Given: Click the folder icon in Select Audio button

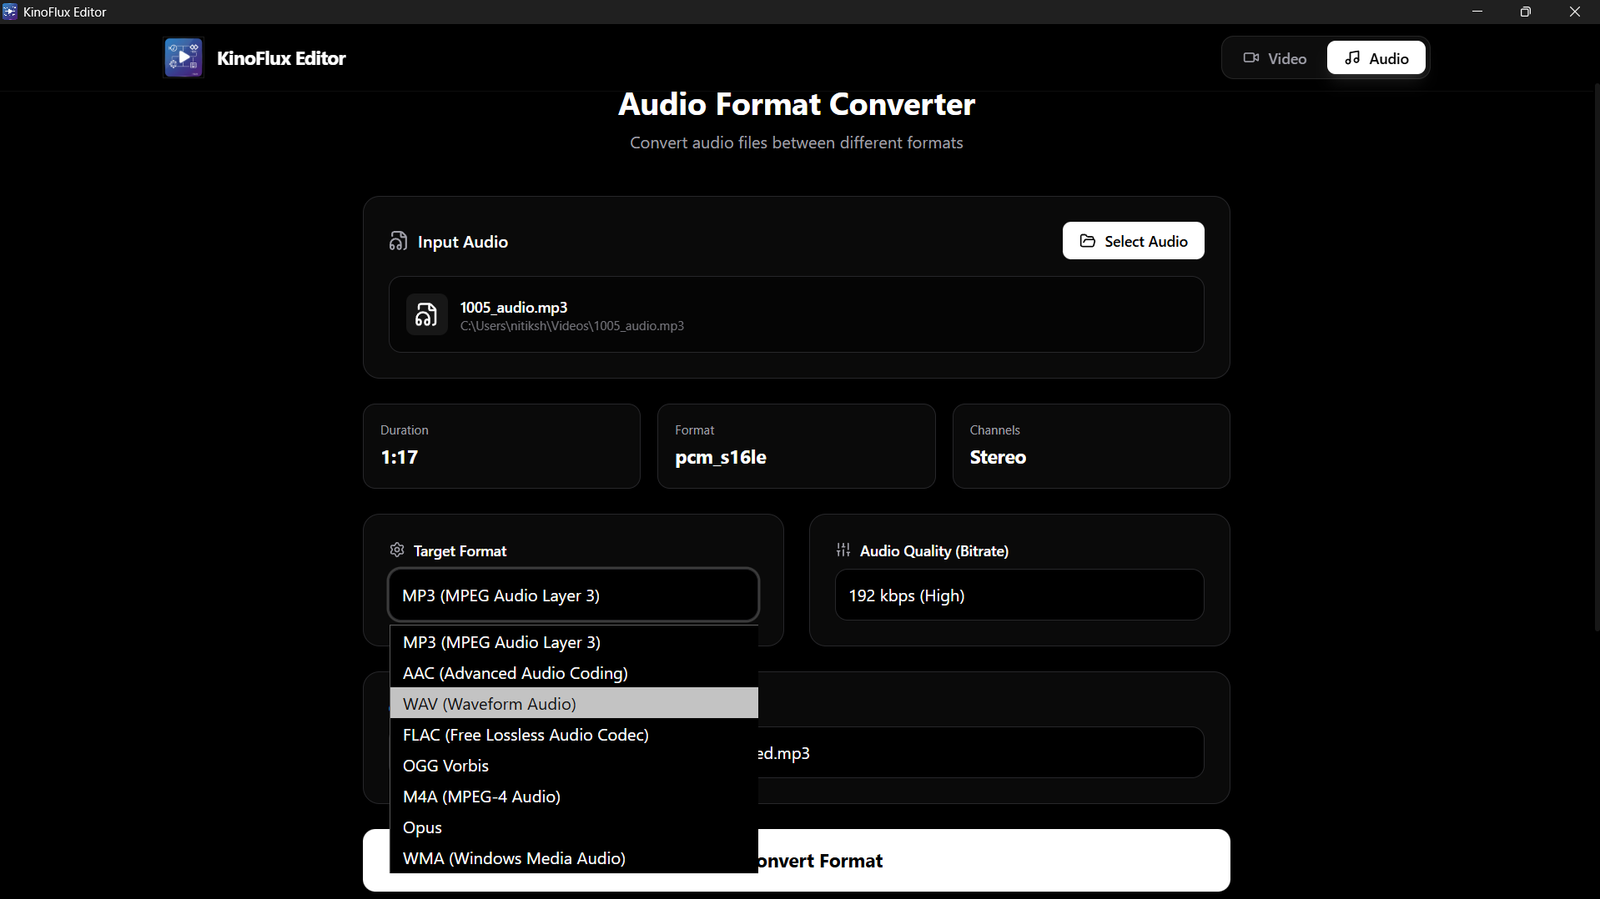Looking at the screenshot, I should pos(1088,241).
